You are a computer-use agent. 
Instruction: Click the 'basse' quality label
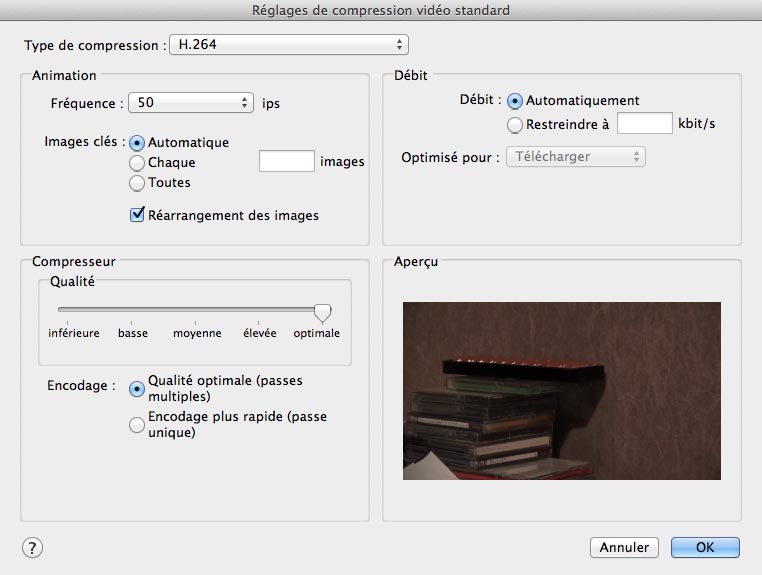click(x=133, y=333)
